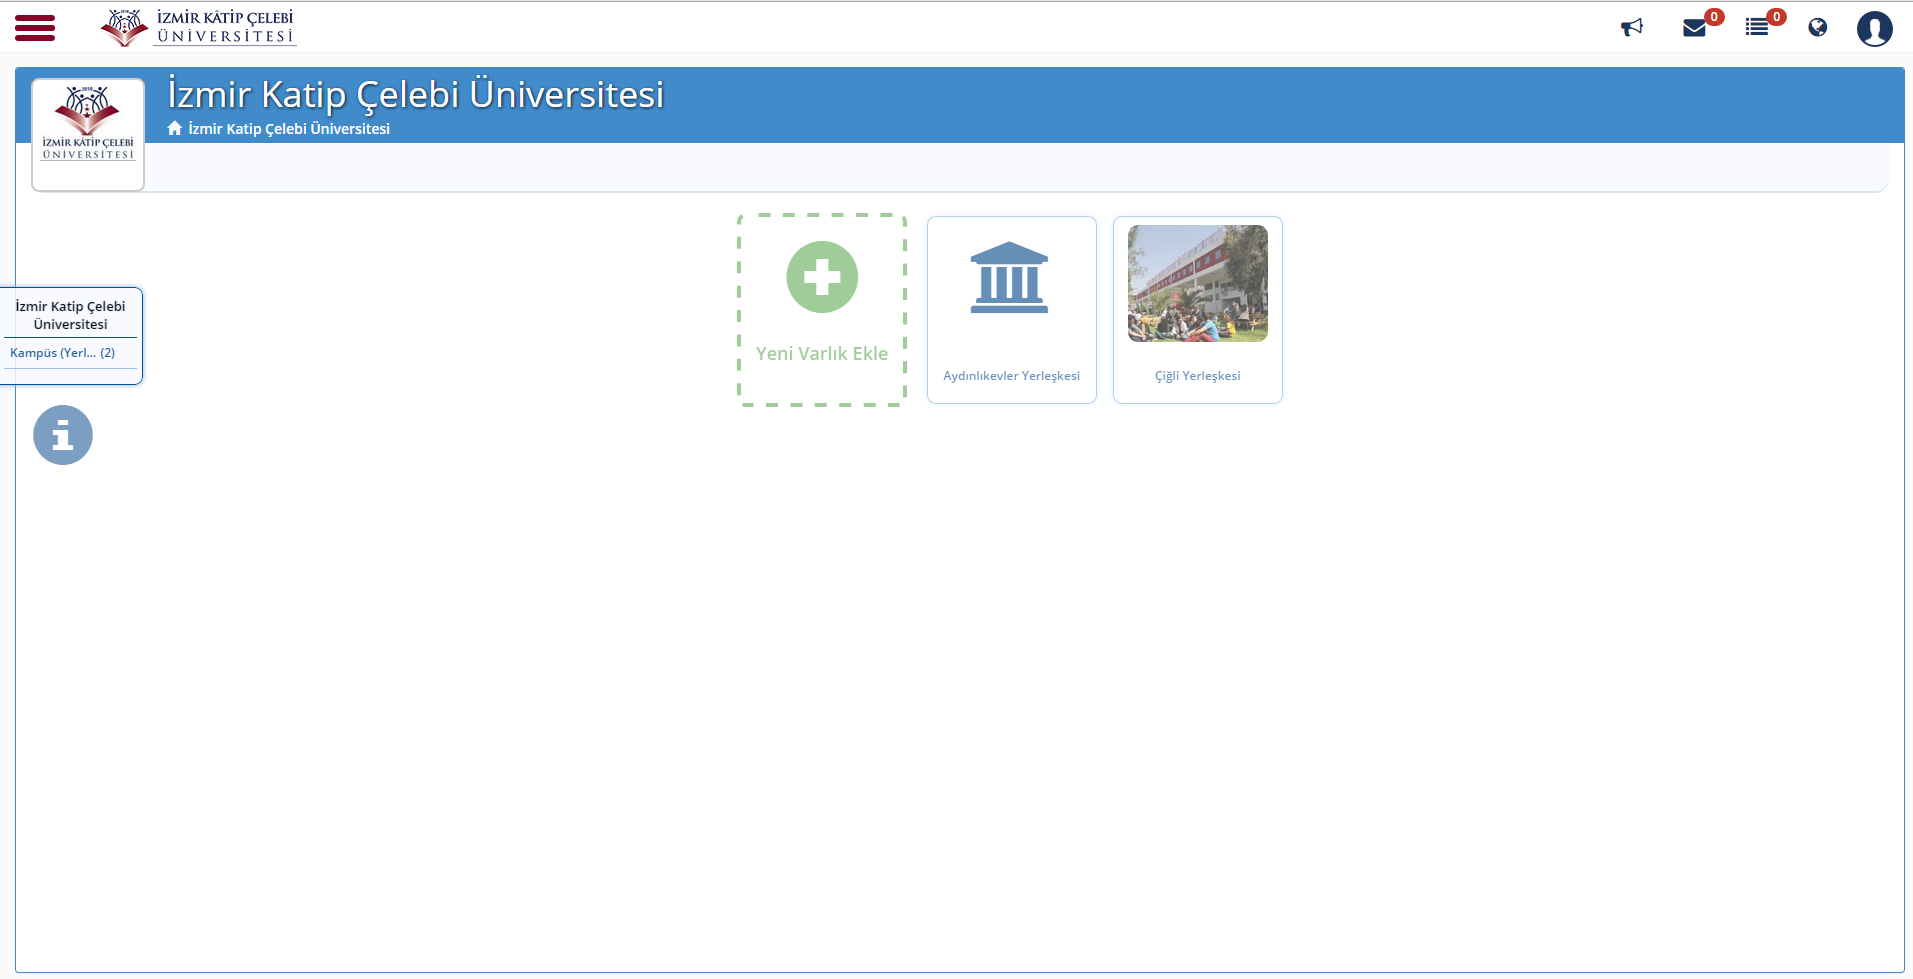
Task: Open Çiğli Yerleşkesi link
Action: [1198, 376]
